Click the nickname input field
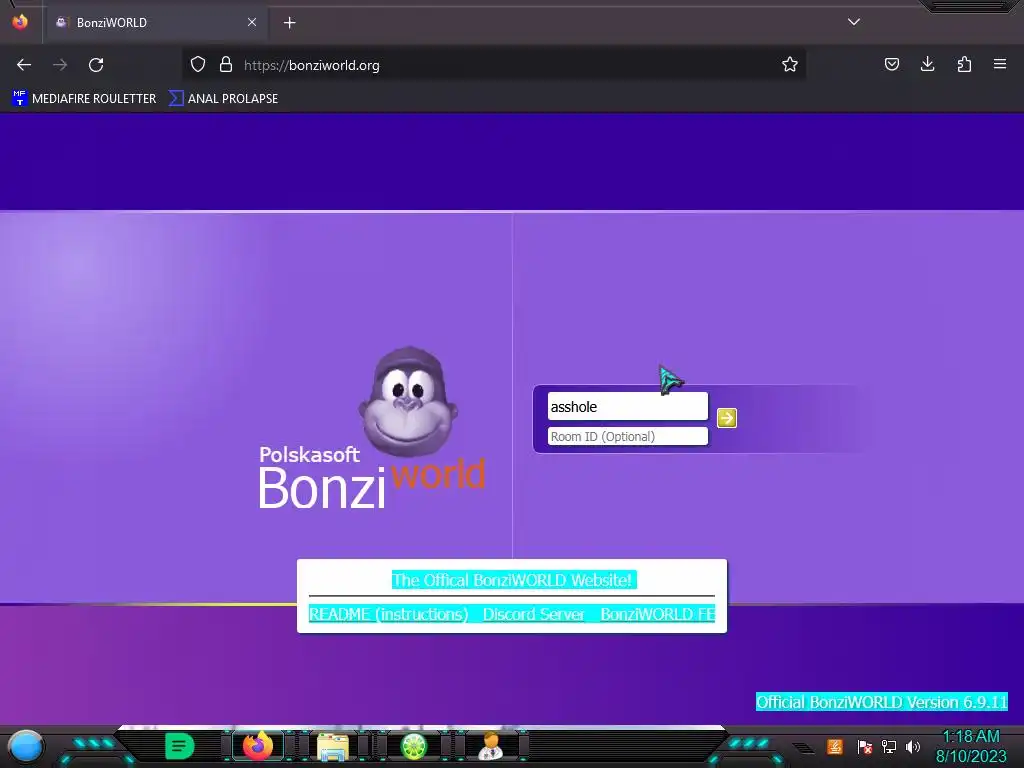This screenshot has width=1024, height=768. point(628,406)
